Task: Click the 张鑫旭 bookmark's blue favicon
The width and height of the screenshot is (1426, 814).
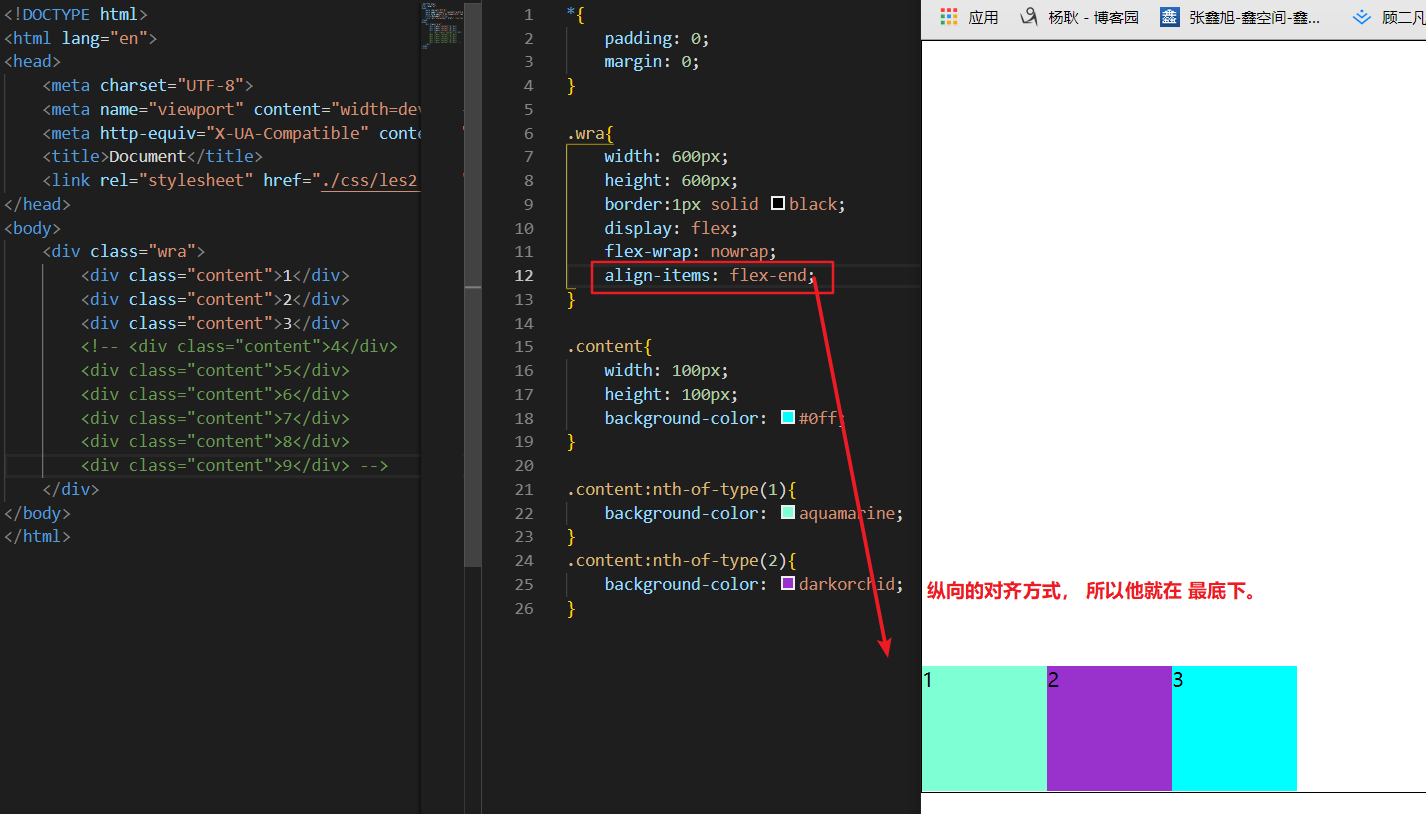Action: [1169, 17]
